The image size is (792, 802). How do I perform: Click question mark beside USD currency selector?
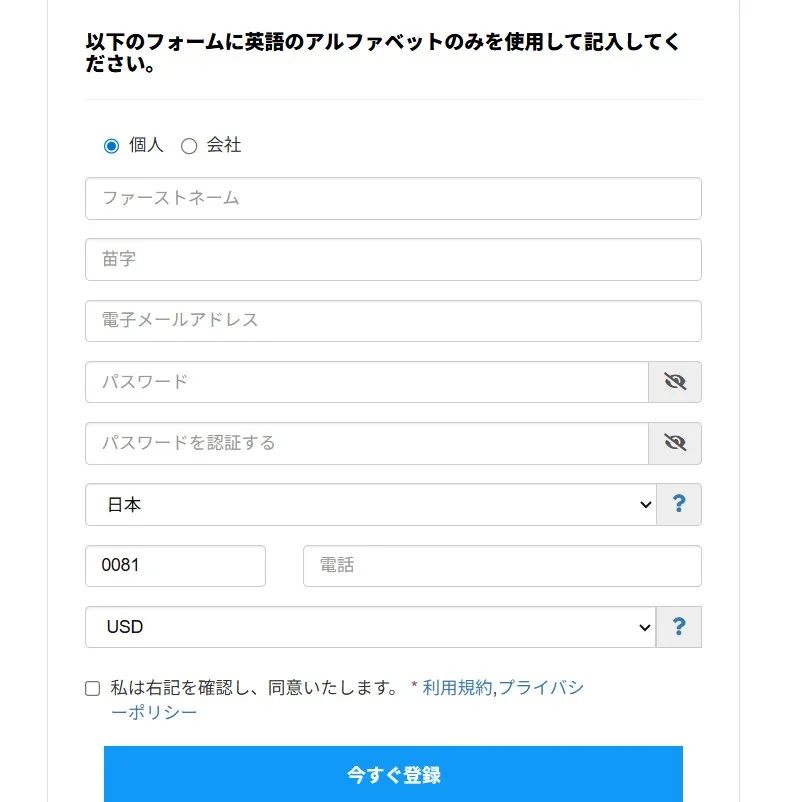pos(679,627)
